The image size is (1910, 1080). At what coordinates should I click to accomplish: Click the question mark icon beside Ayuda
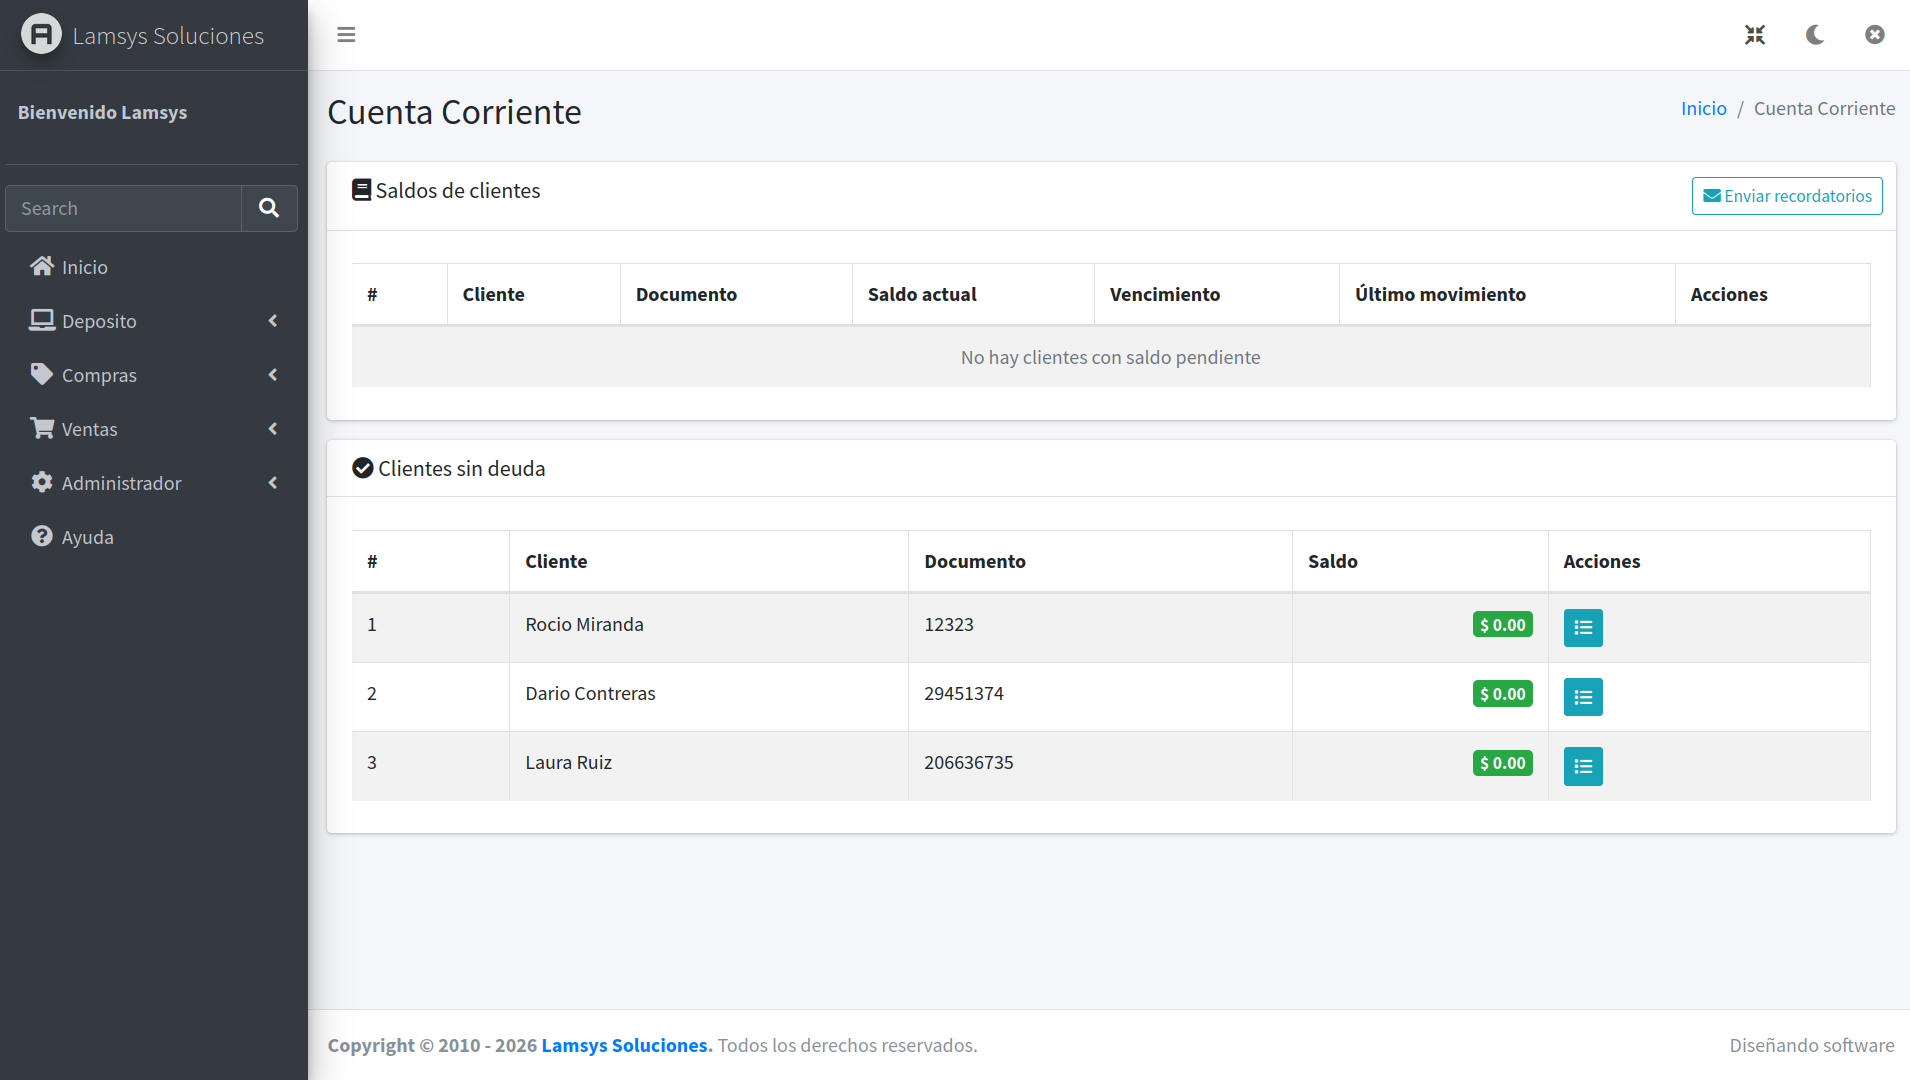42,536
